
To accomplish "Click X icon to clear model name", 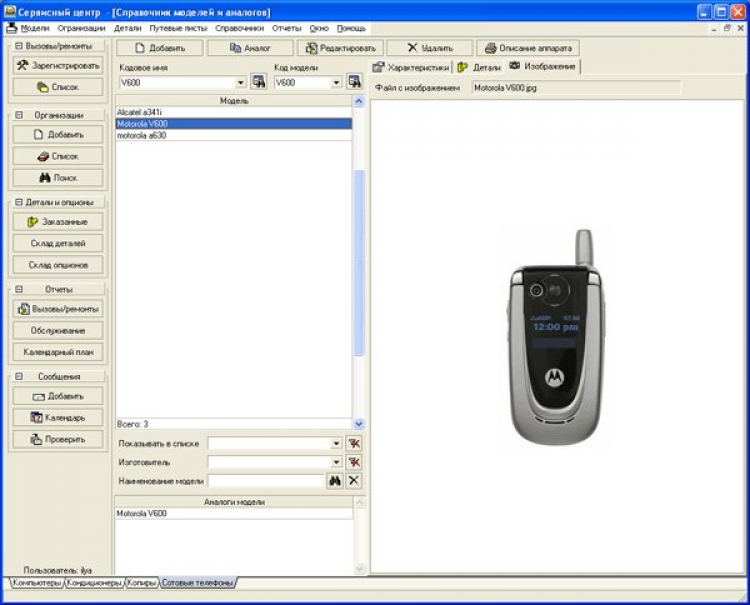I will (354, 481).
